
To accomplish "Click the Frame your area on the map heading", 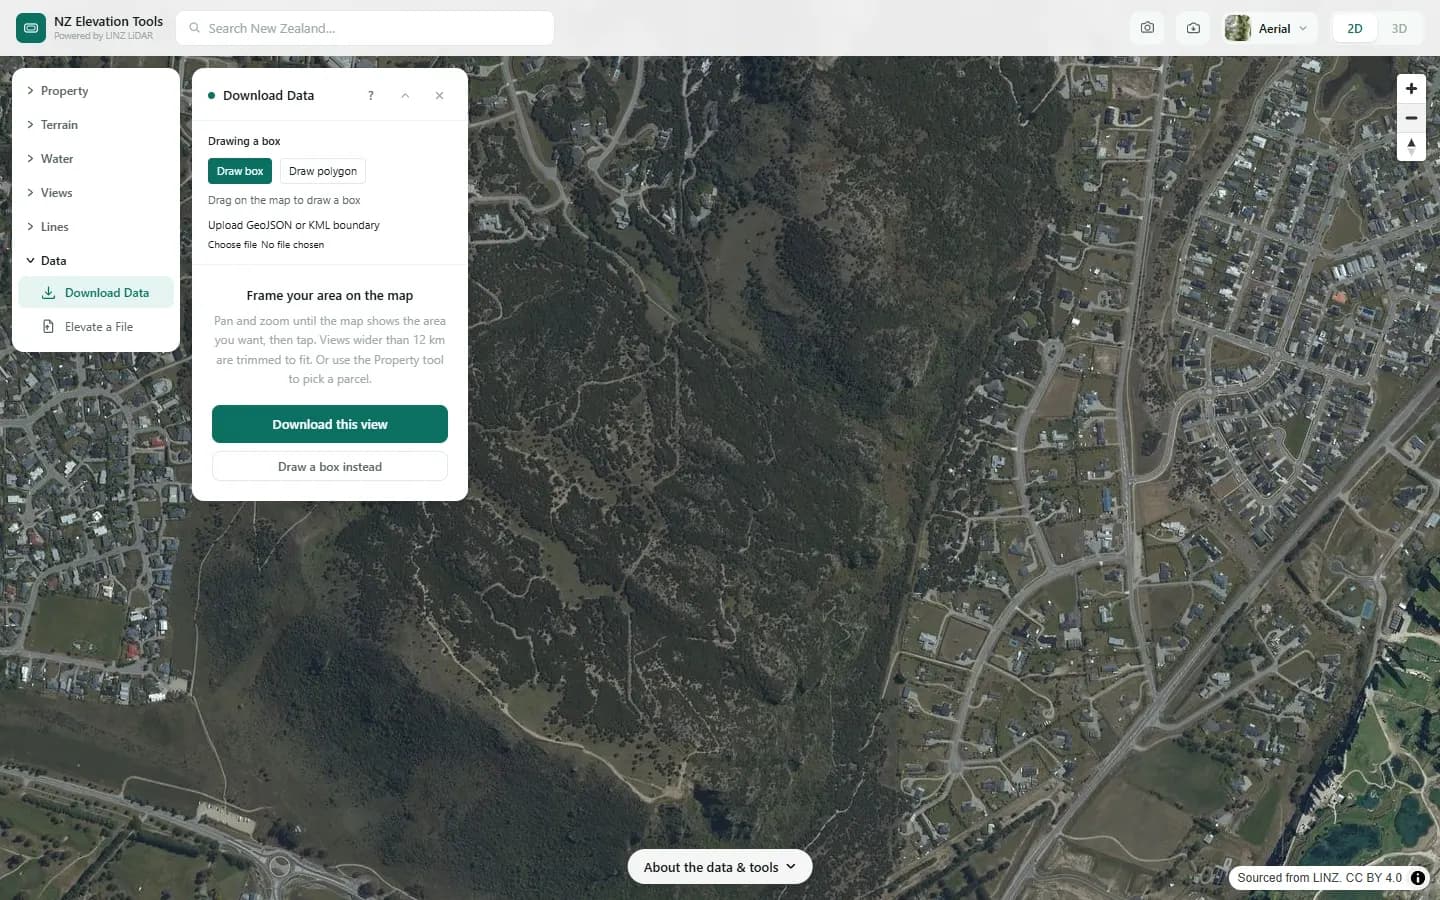I will (x=330, y=296).
